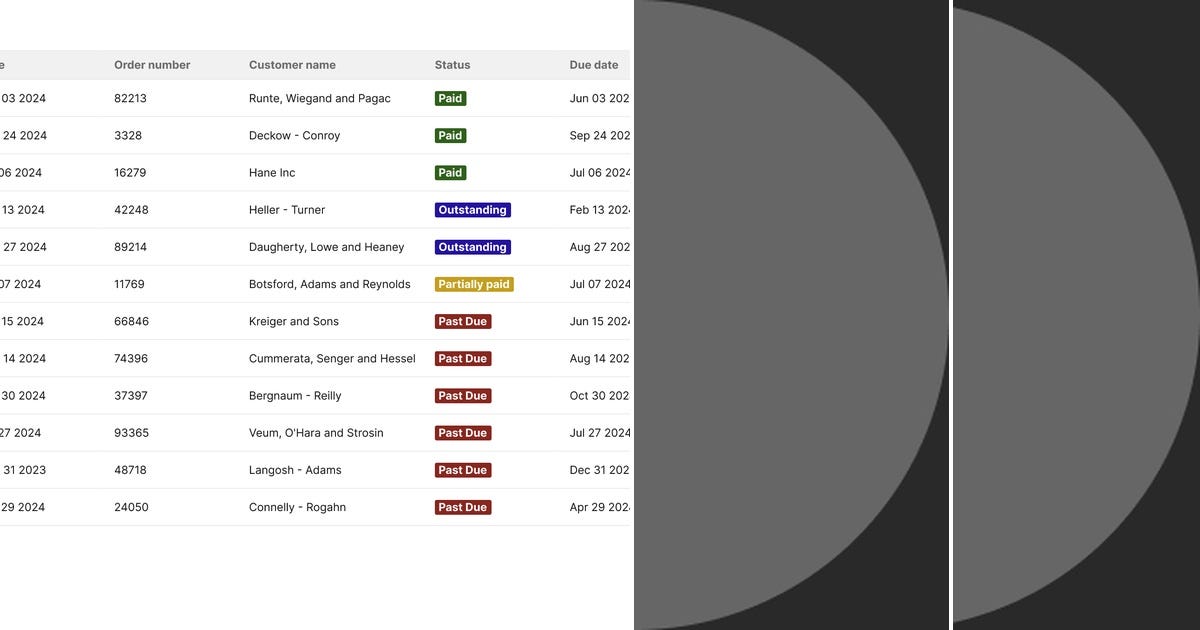1200x630 pixels.
Task: Click the Paid badge for Hane Inc
Action: pos(450,172)
